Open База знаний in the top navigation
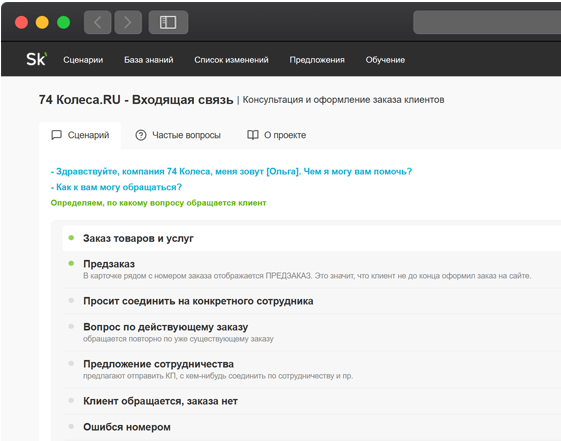The image size is (561, 441). [148, 60]
